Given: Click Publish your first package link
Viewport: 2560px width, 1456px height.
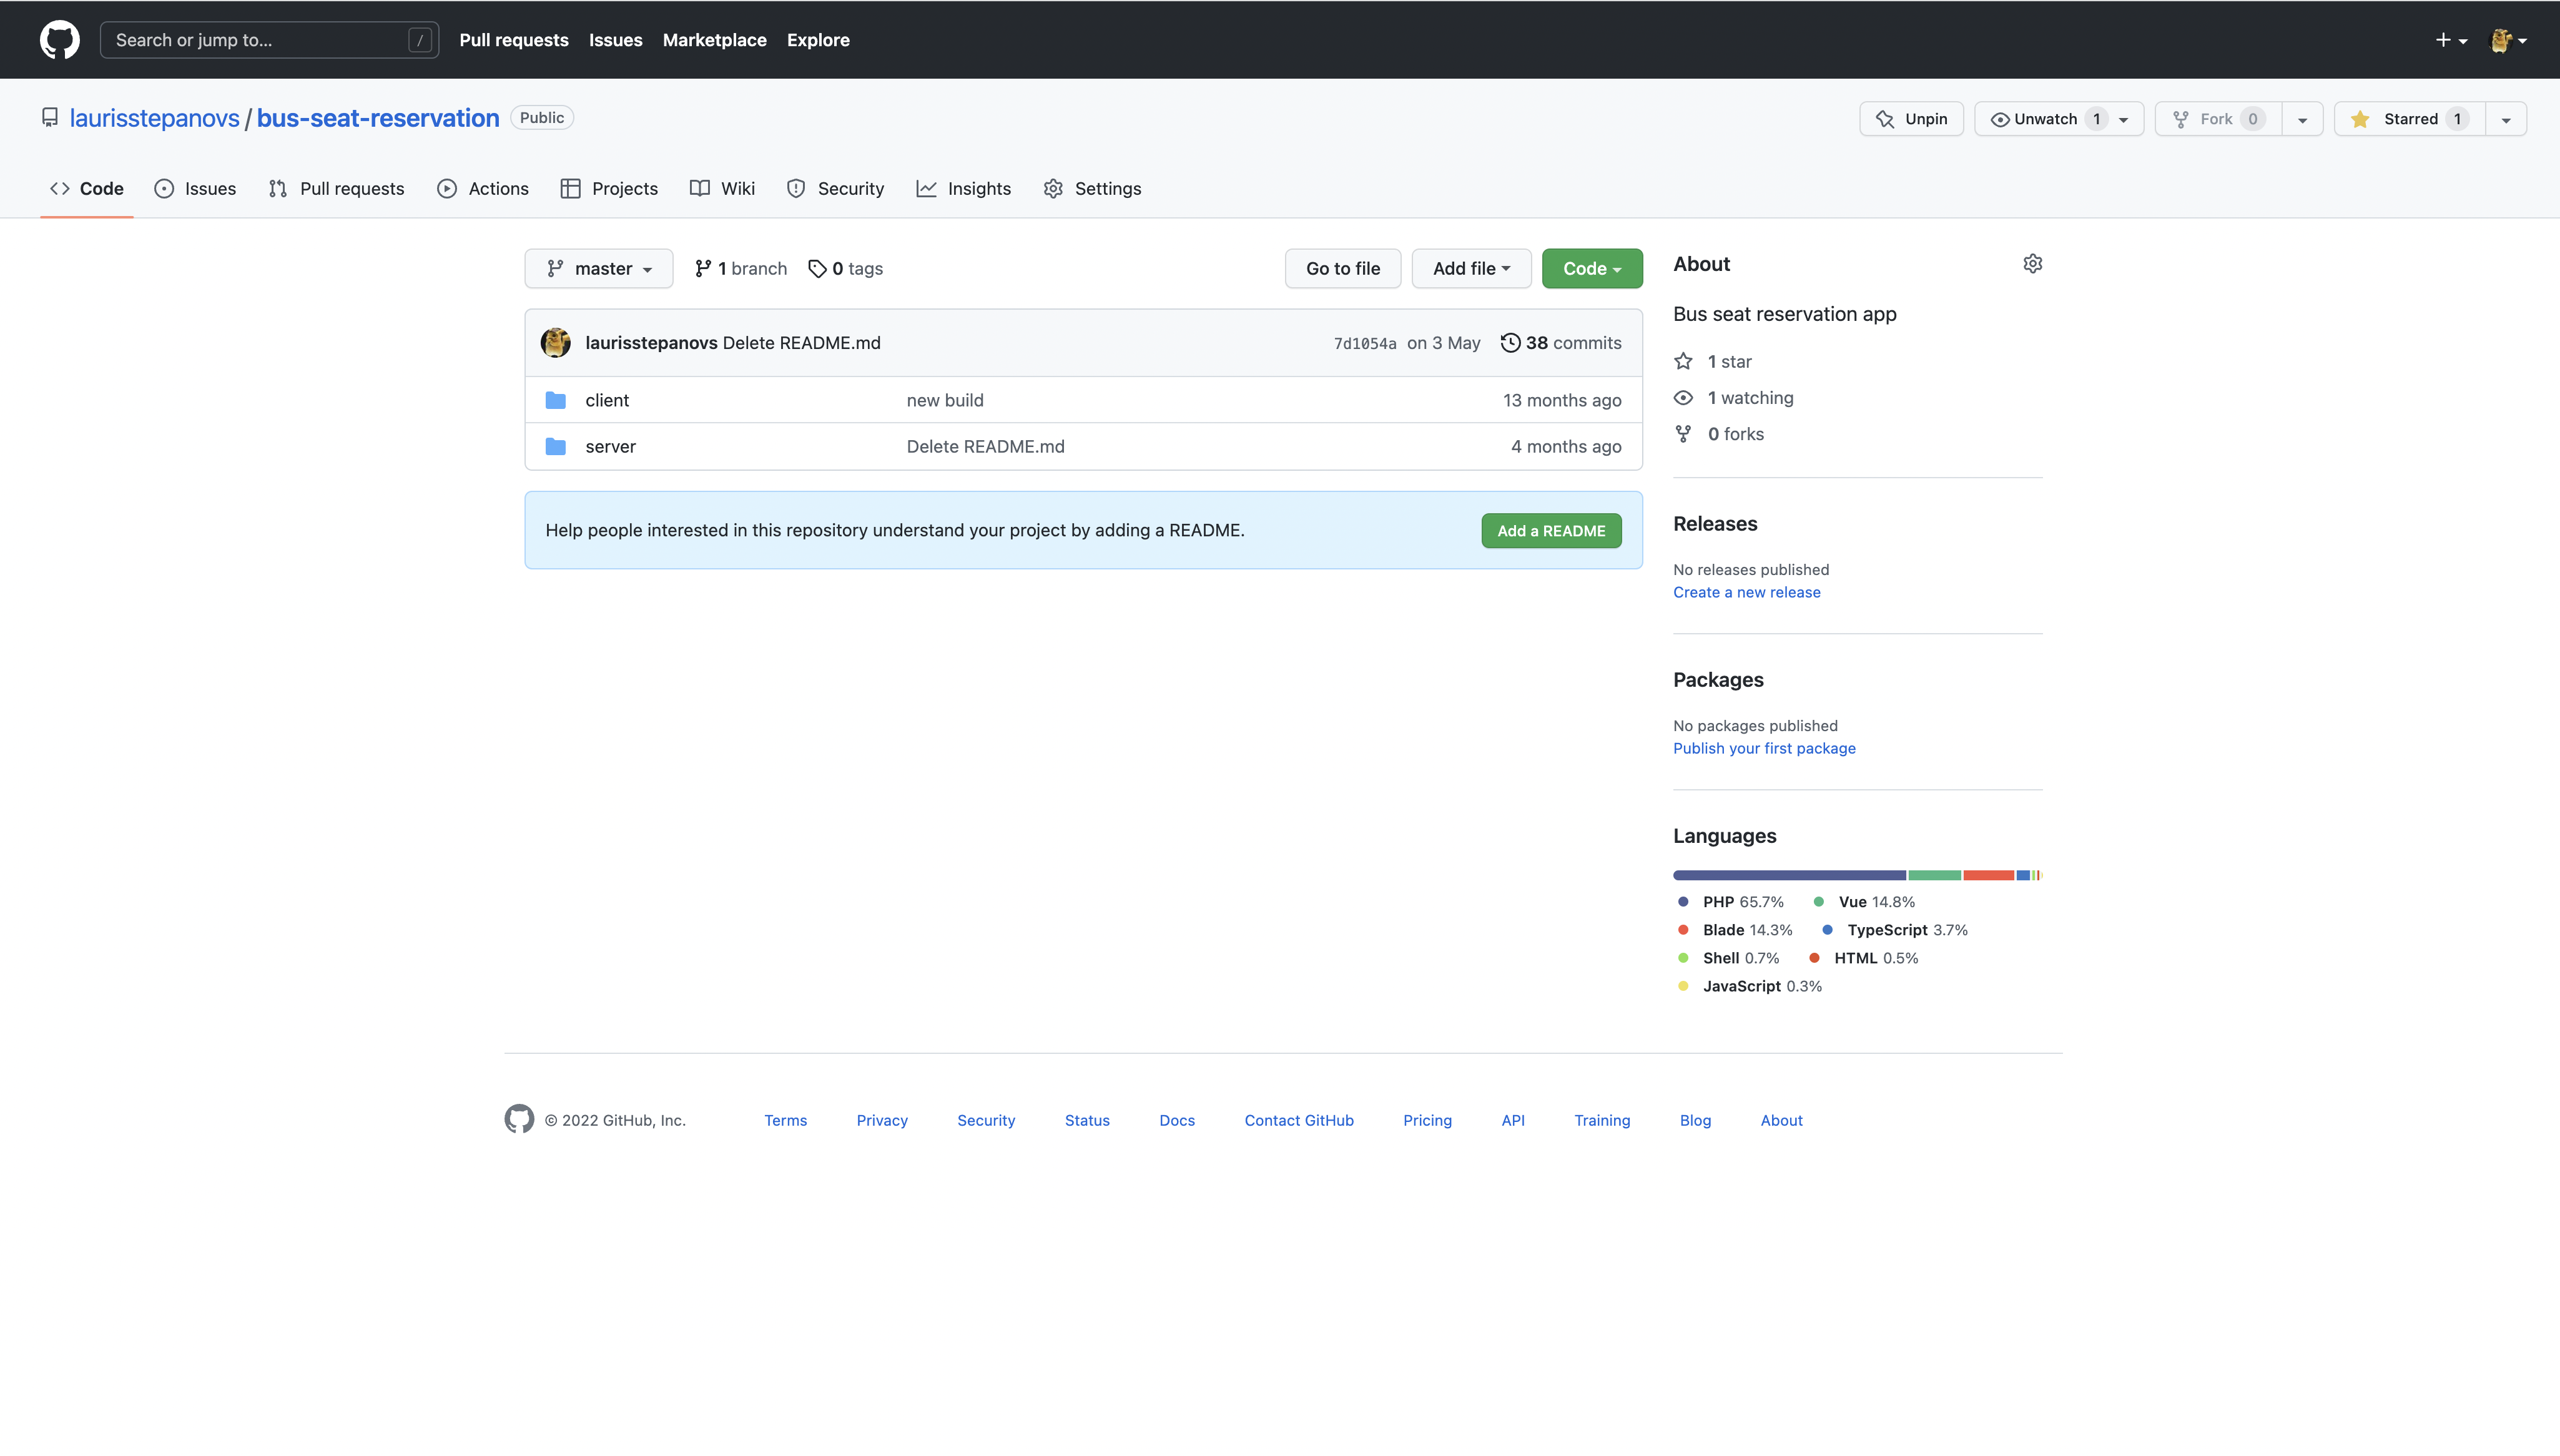Looking at the screenshot, I should point(1764,748).
